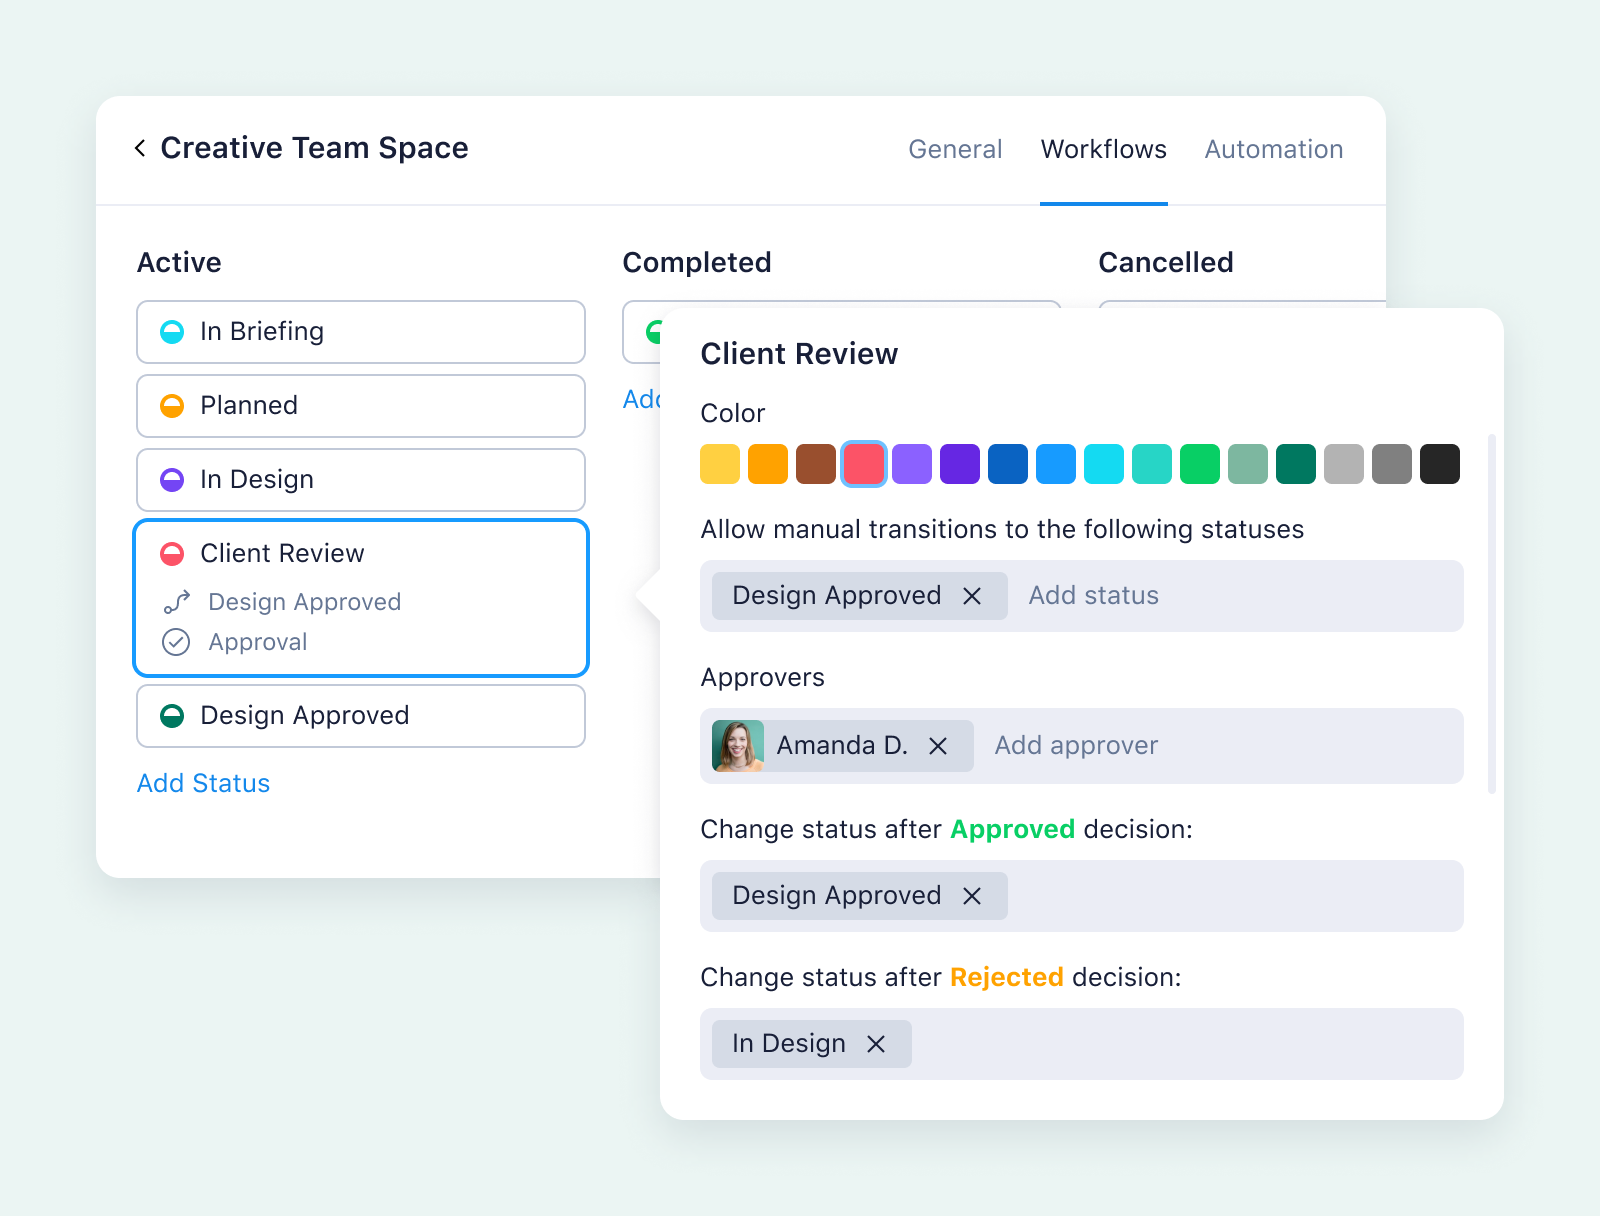Open the General tab

[955, 148]
